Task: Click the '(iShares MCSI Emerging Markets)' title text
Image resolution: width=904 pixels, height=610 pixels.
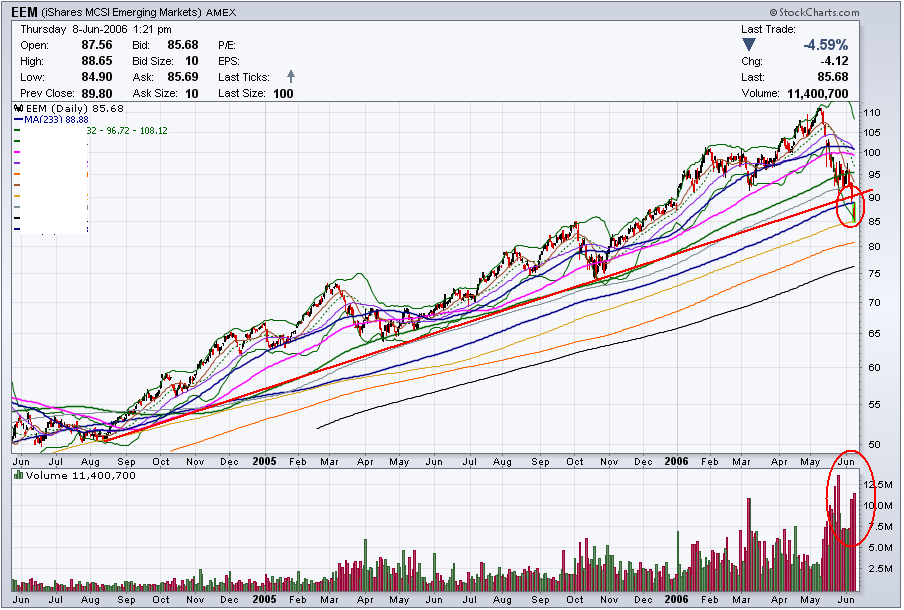Action: (121, 13)
